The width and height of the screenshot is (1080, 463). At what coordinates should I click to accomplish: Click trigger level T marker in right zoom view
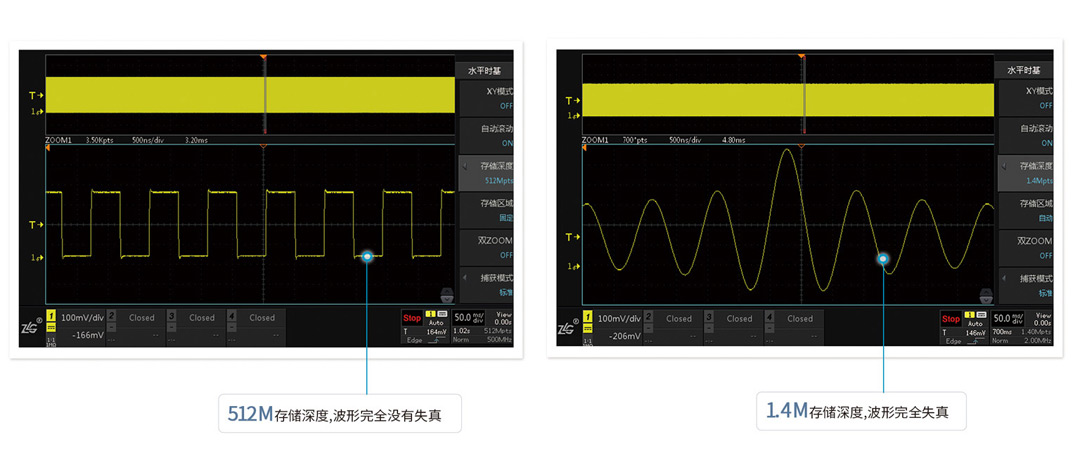point(573,237)
